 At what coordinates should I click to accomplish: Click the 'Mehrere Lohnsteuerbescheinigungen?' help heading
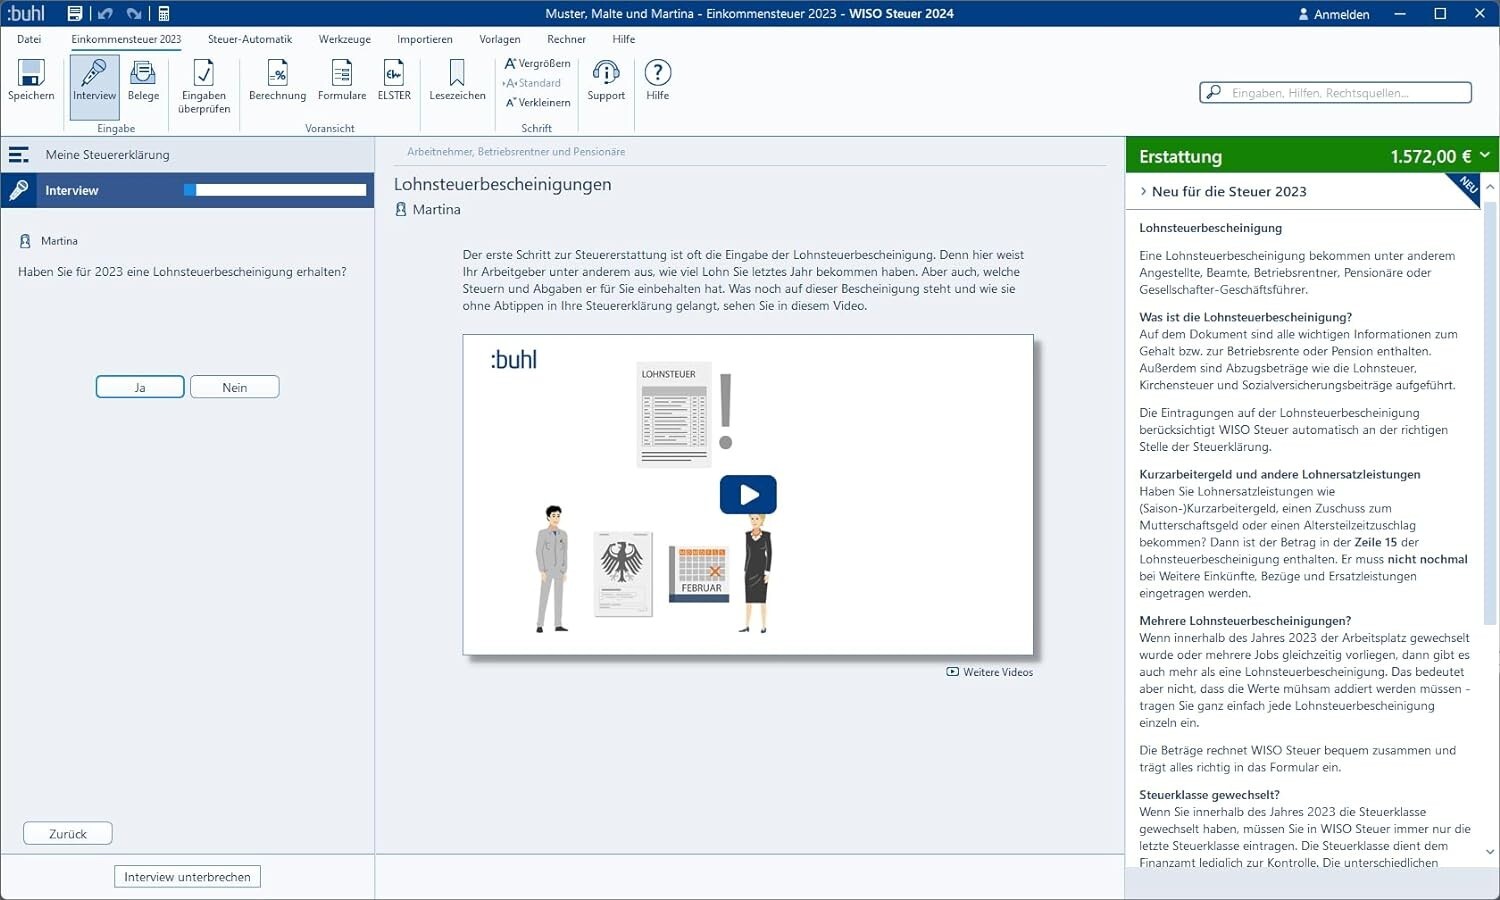pyautogui.click(x=1245, y=621)
